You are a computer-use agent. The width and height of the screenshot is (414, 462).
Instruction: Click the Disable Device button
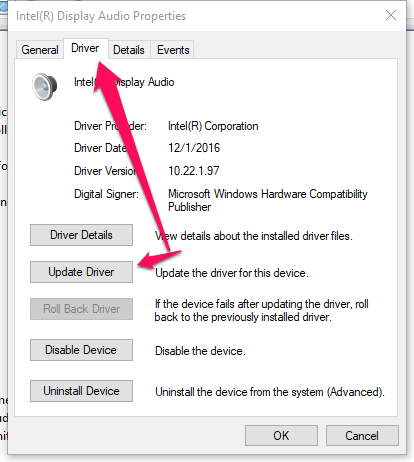pyautogui.click(x=81, y=350)
